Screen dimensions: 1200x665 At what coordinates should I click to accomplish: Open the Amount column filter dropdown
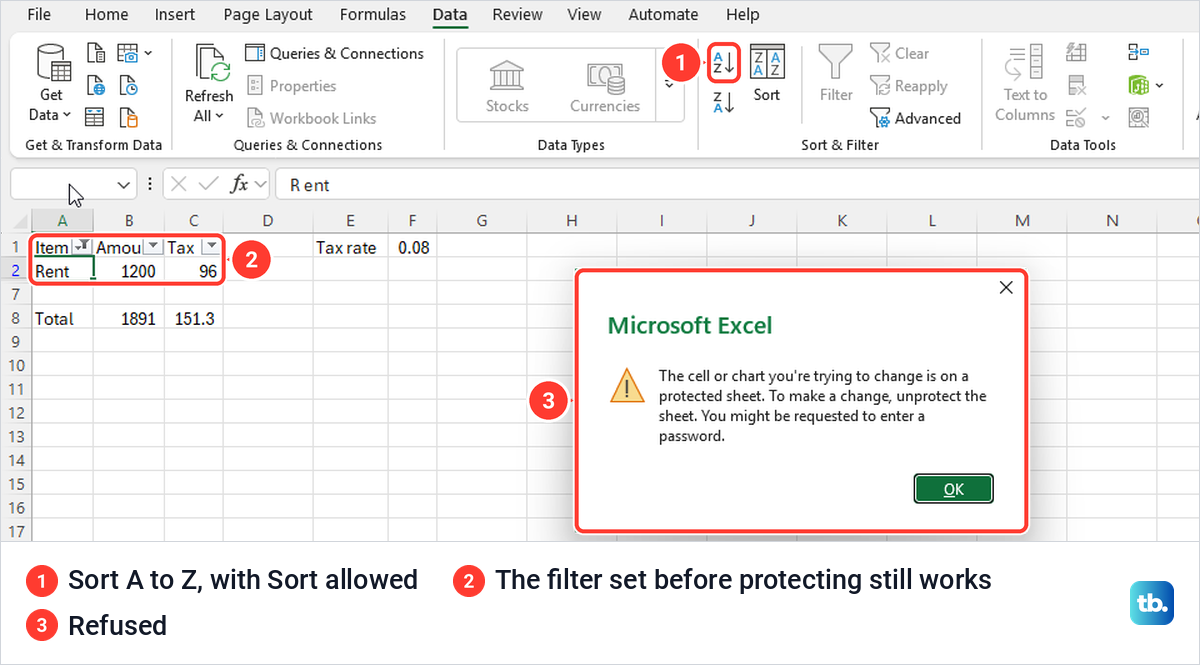(x=153, y=247)
